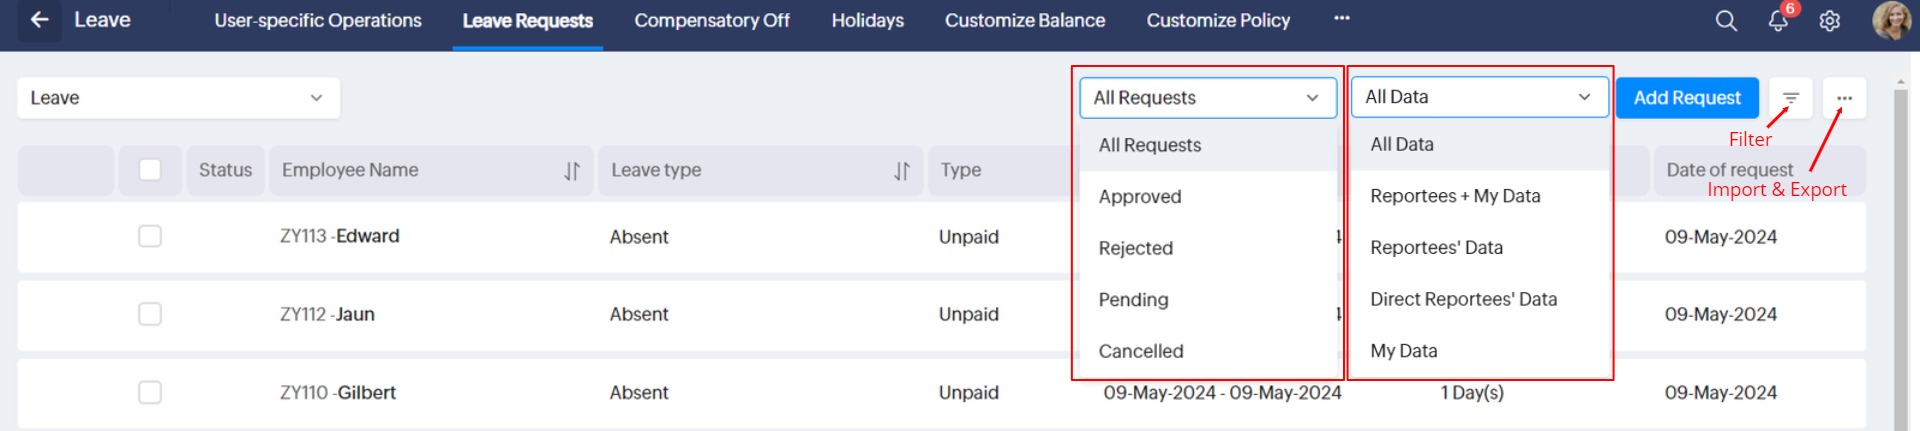Image resolution: width=1920 pixels, height=431 pixels.
Task: Expand the Leave dropdown at top left
Action: 179,98
